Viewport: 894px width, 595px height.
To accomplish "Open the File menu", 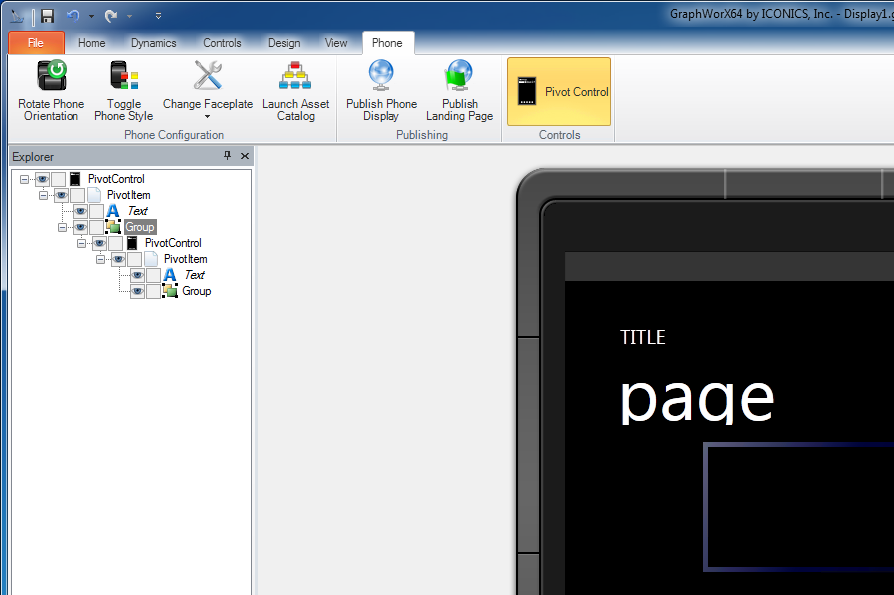I will point(36,43).
